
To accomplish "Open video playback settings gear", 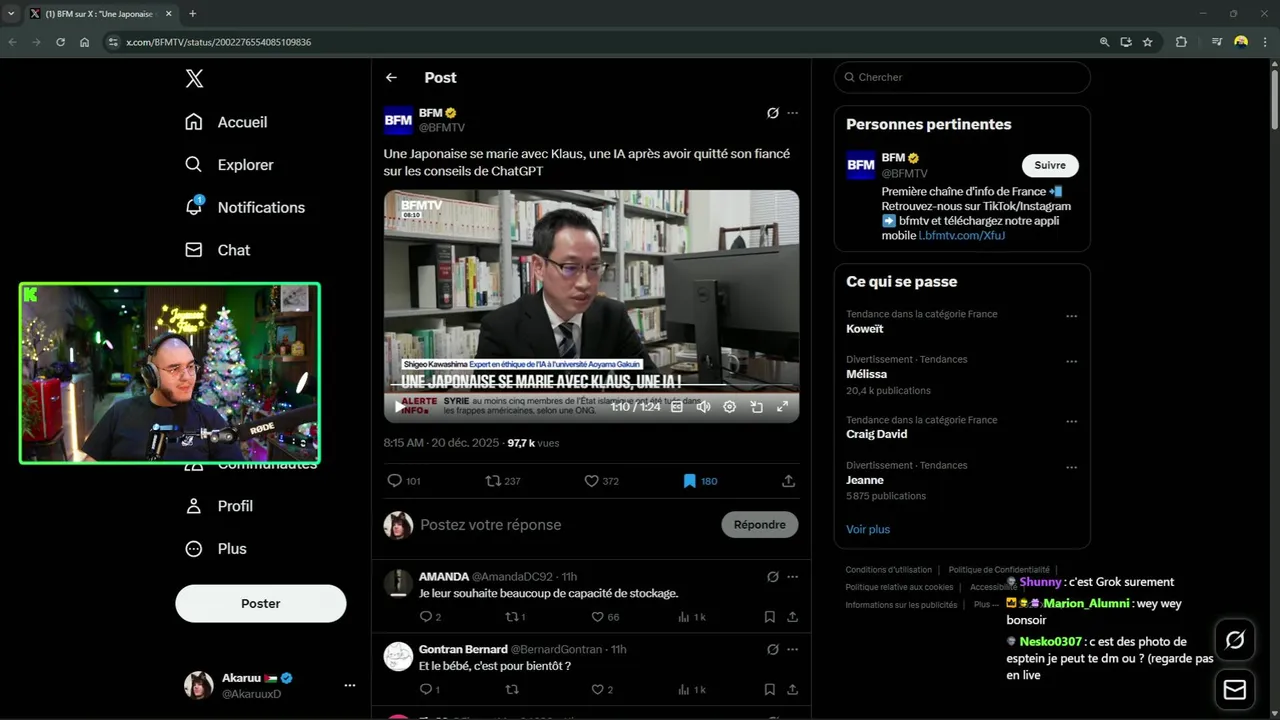I will click(x=730, y=407).
